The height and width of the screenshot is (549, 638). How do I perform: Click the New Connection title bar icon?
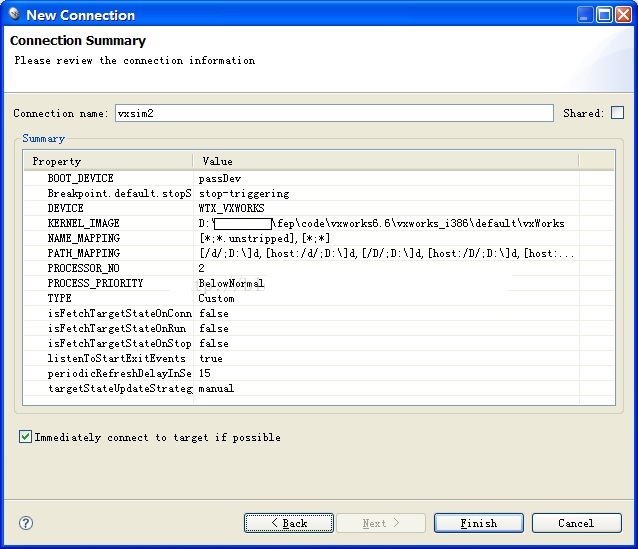coord(14,15)
